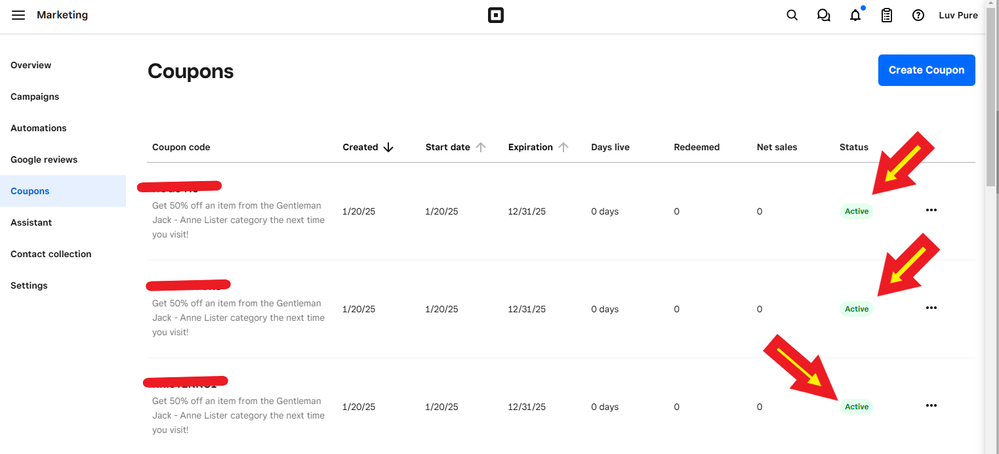999x454 pixels.
Task: Sort coupons by Start date column
Action: [x=455, y=147]
